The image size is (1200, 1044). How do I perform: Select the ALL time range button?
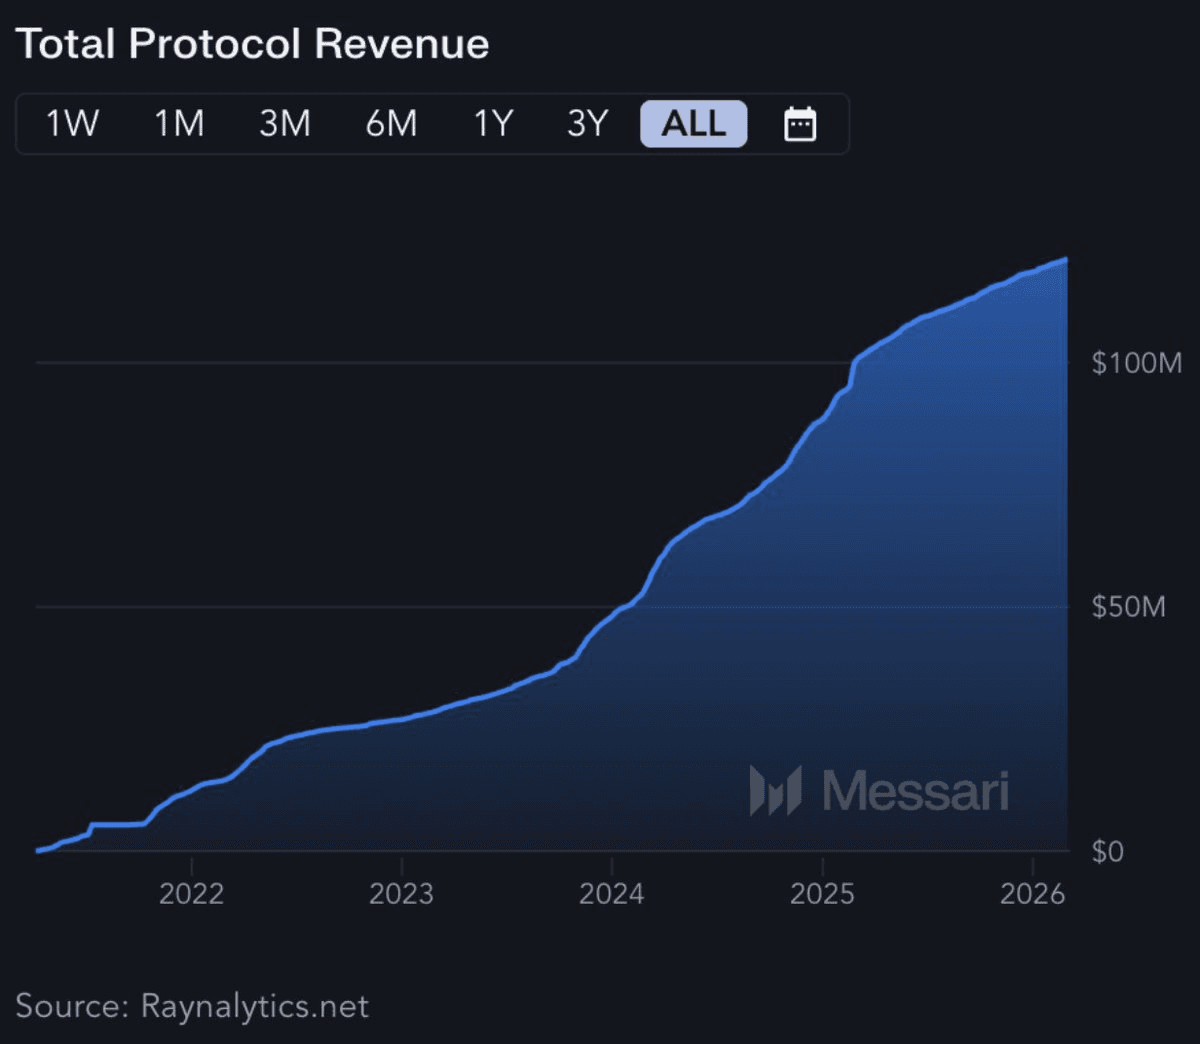tap(693, 124)
